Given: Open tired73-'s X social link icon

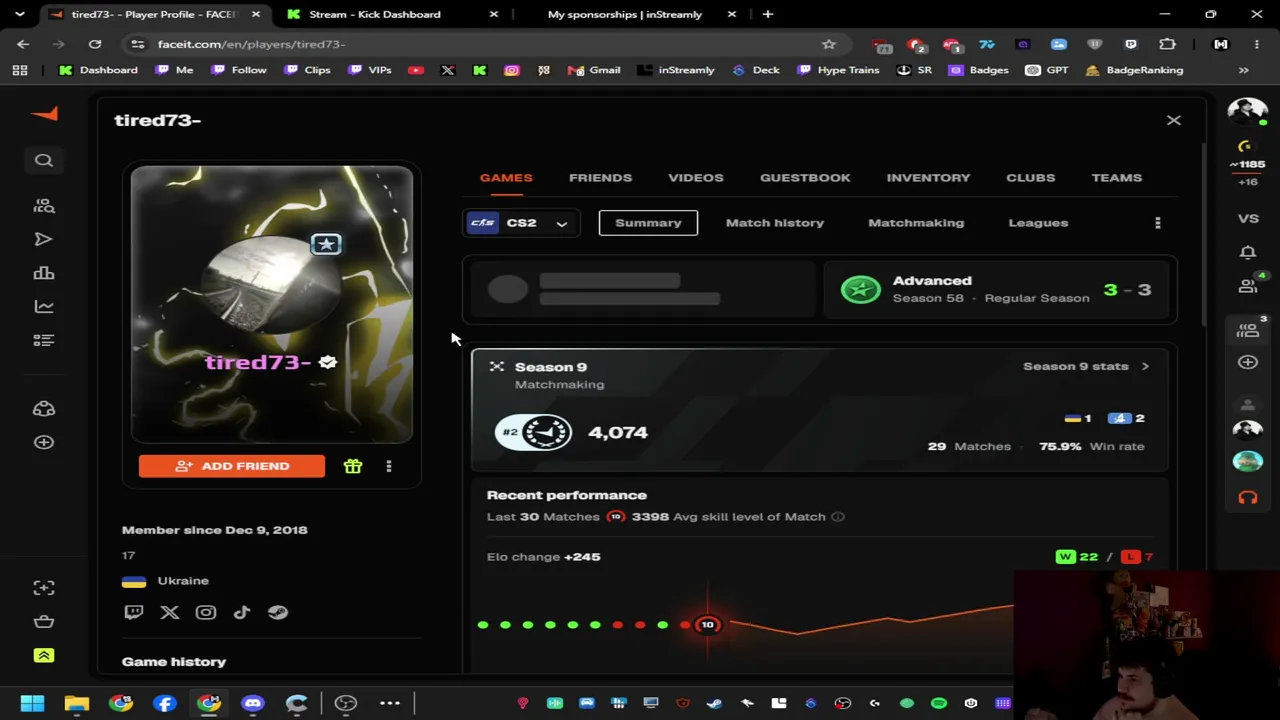Looking at the screenshot, I should click(x=169, y=612).
